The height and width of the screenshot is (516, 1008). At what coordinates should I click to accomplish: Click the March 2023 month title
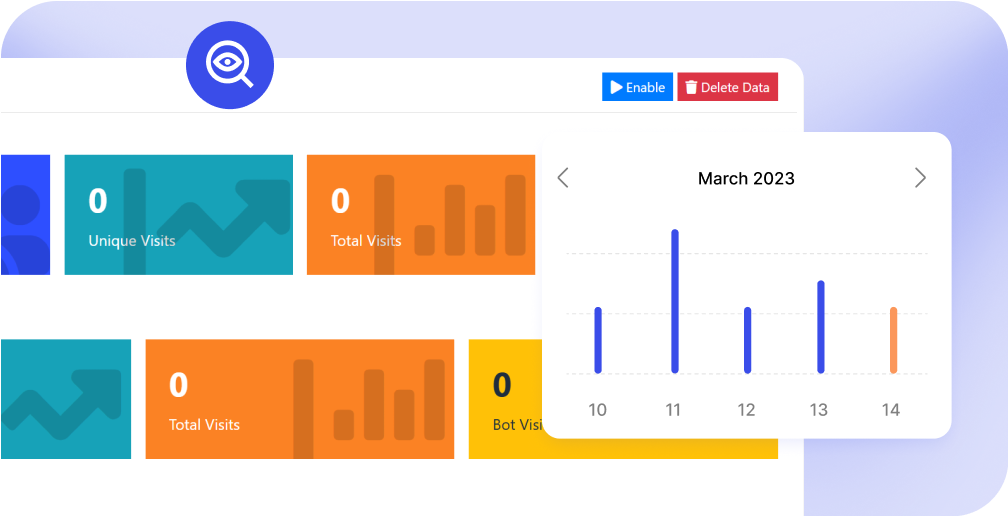746,179
